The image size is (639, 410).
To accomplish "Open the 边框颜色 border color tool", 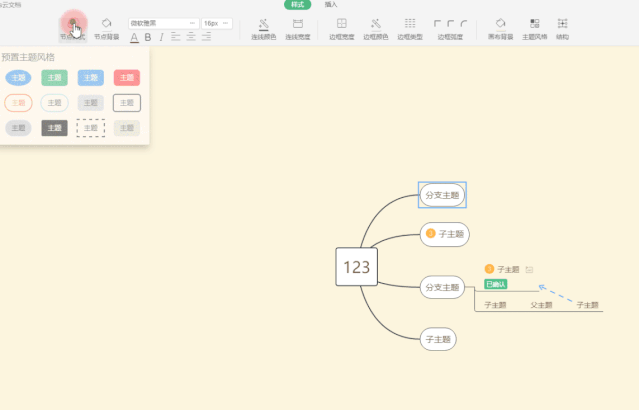I will [x=376, y=29].
